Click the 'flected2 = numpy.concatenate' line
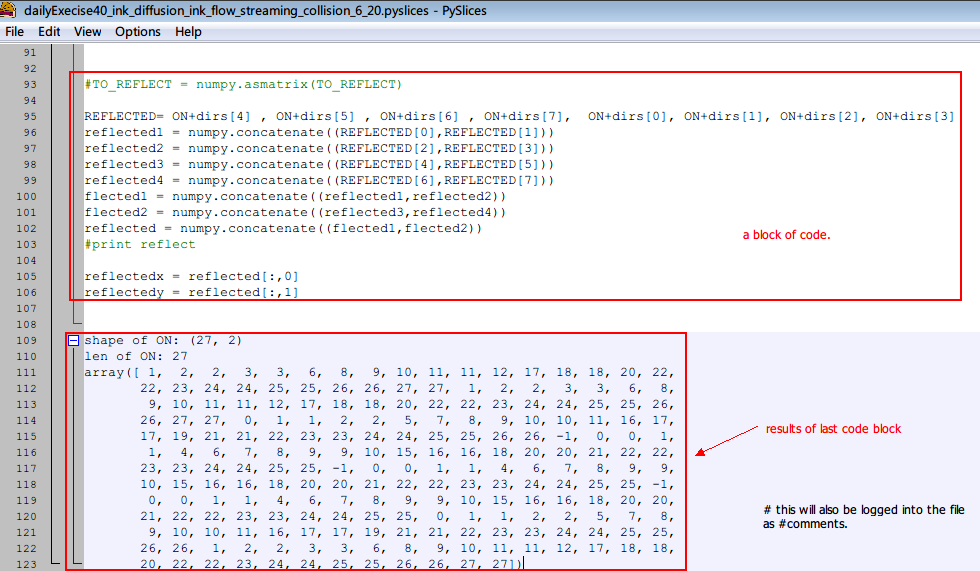The height and width of the screenshot is (571, 980). coord(295,212)
